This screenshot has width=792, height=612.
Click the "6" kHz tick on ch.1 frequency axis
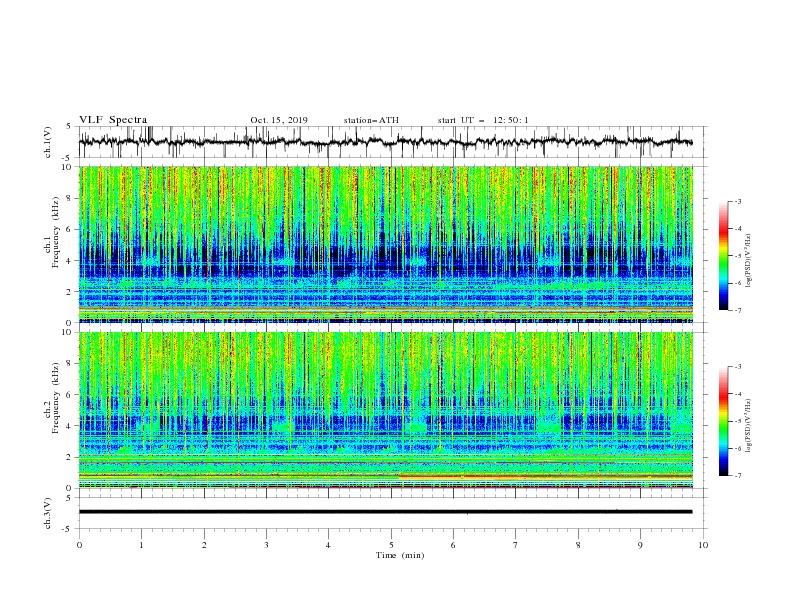pyautogui.click(x=70, y=229)
